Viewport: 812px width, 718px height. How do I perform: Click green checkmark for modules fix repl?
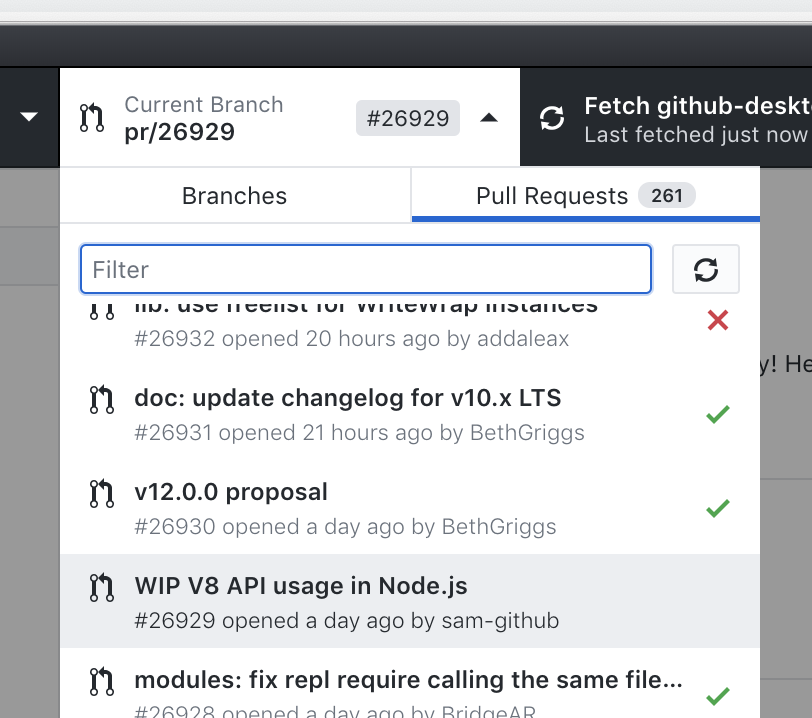pos(717,695)
